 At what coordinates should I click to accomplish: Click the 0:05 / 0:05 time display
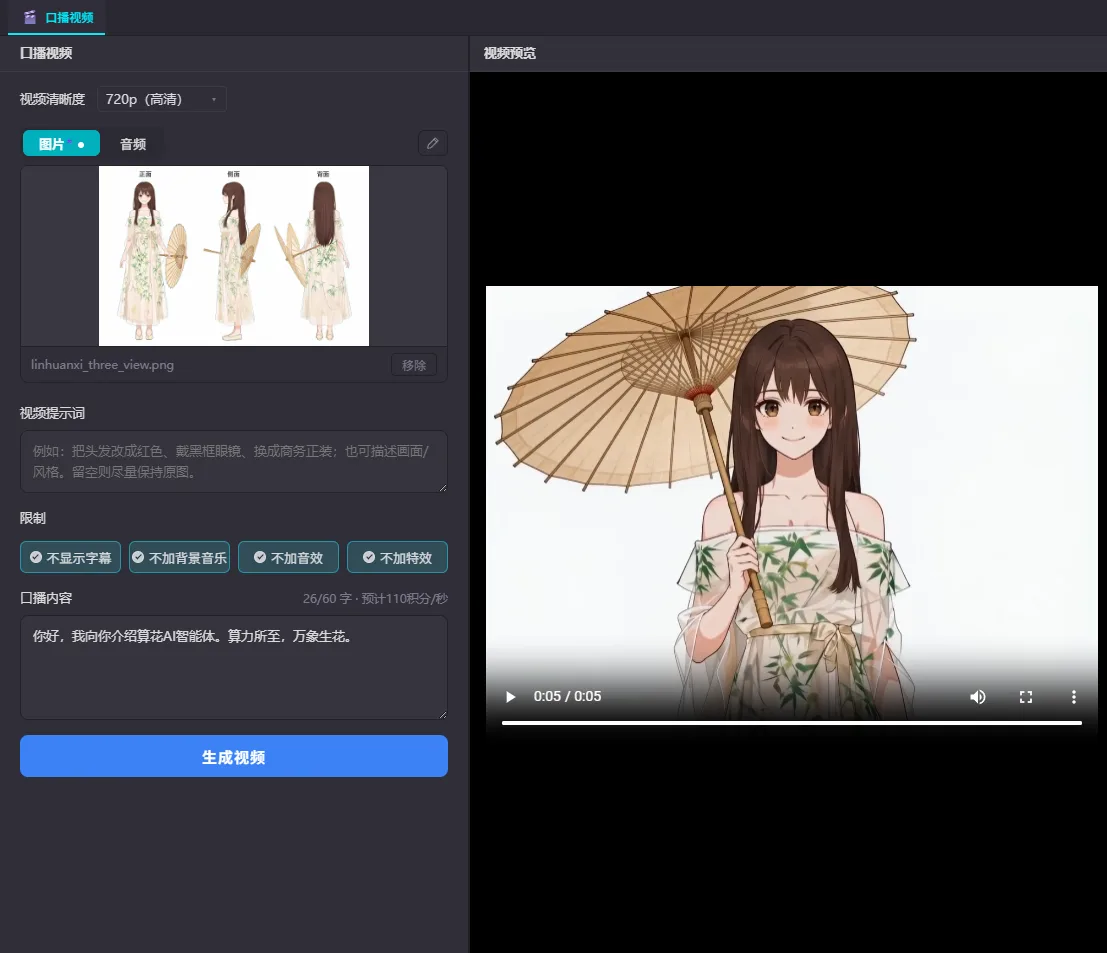(x=568, y=696)
